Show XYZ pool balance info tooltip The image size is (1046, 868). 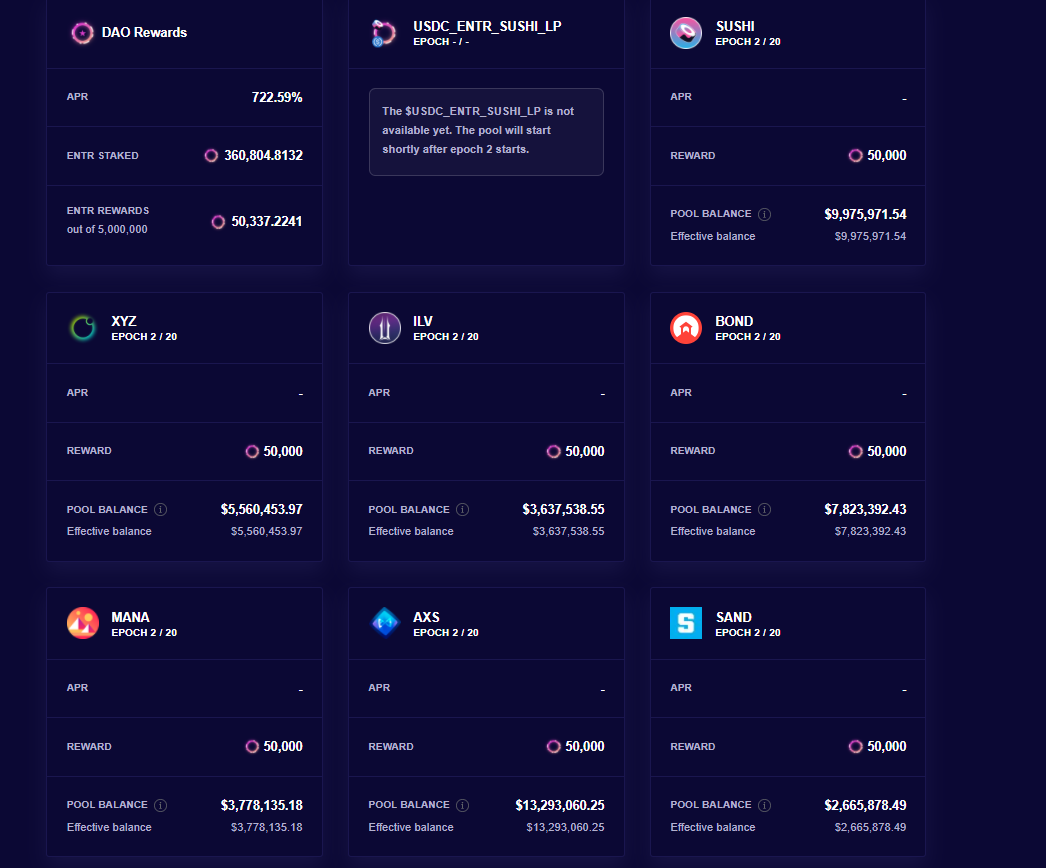(x=161, y=509)
